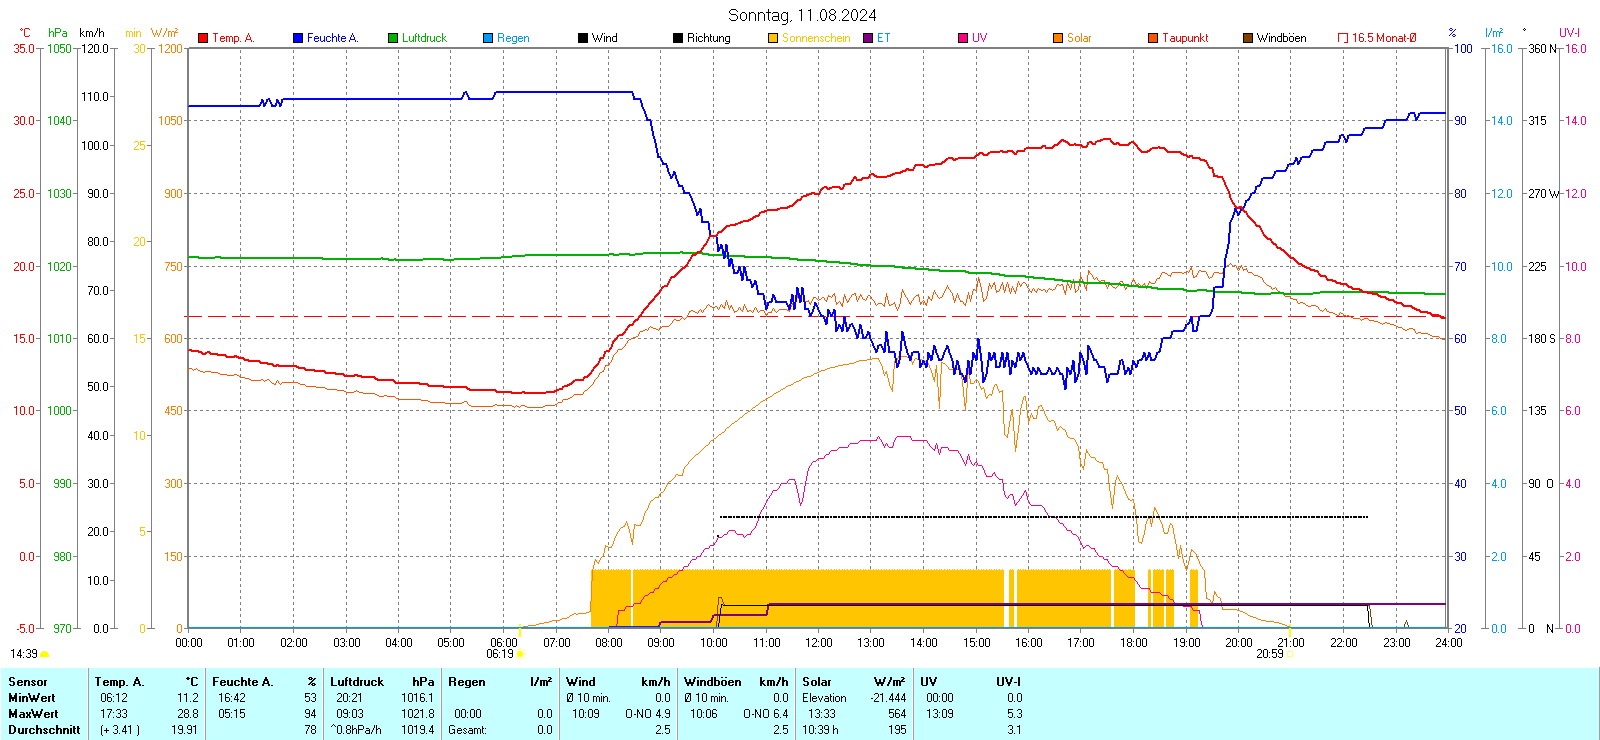Click the black Wind legend square
The image size is (1600, 740).
coord(583,38)
